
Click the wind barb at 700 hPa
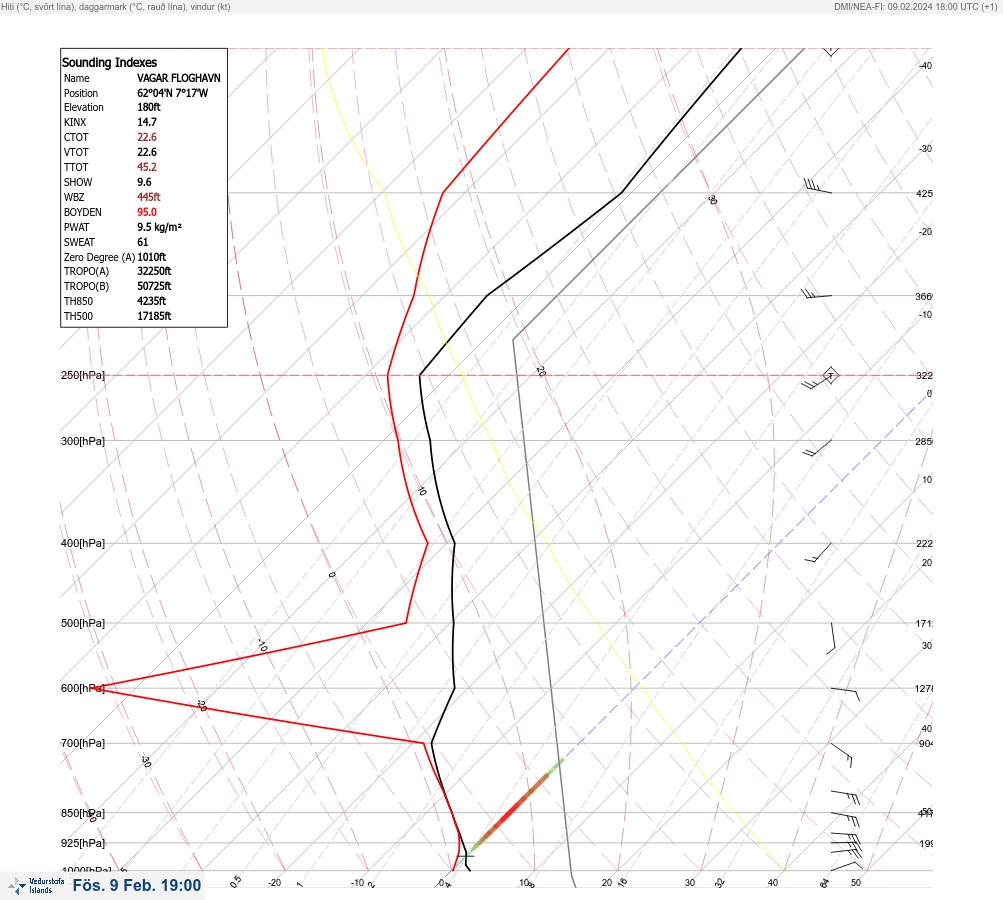click(x=841, y=755)
